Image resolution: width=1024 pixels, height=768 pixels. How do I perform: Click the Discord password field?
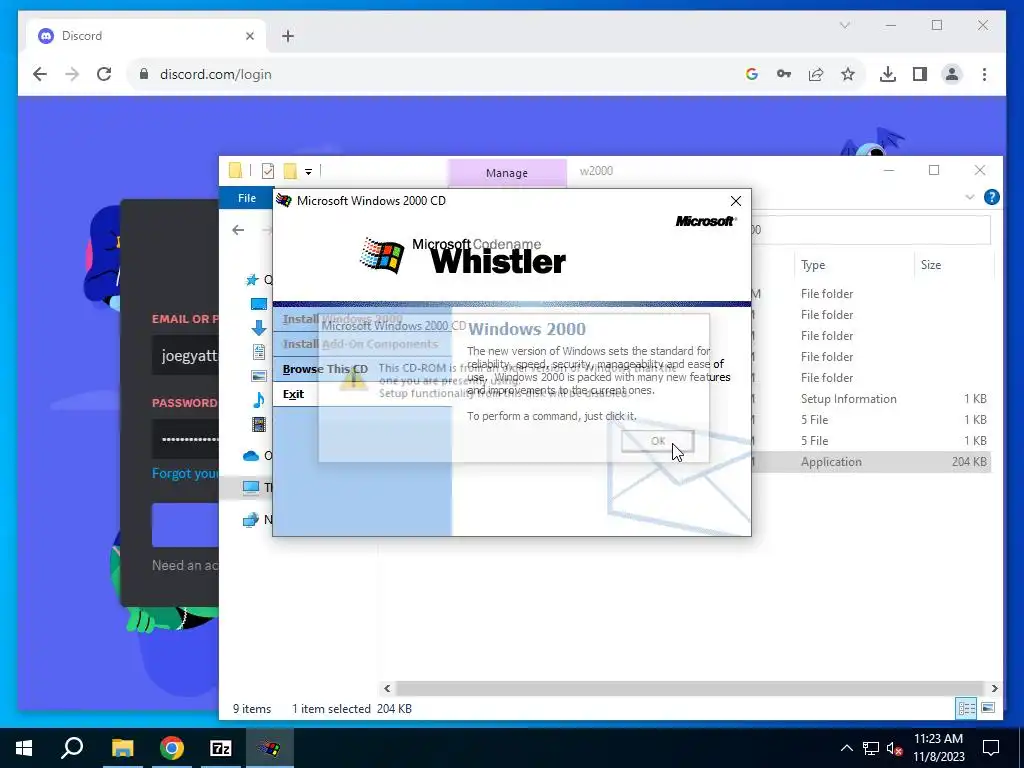coord(185,439)
